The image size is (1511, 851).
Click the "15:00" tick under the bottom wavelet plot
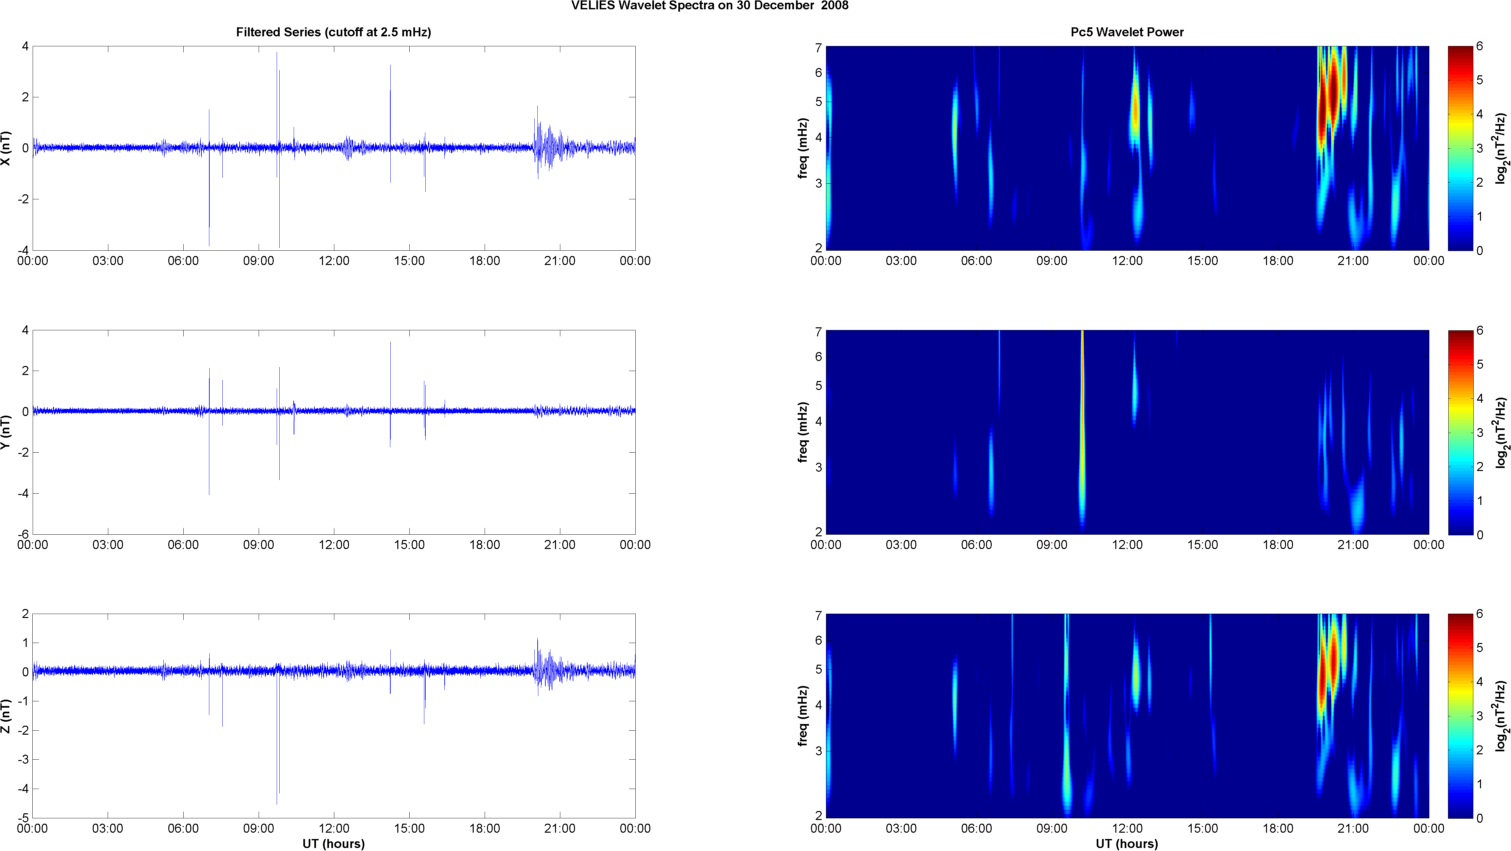pos(1202,829)
